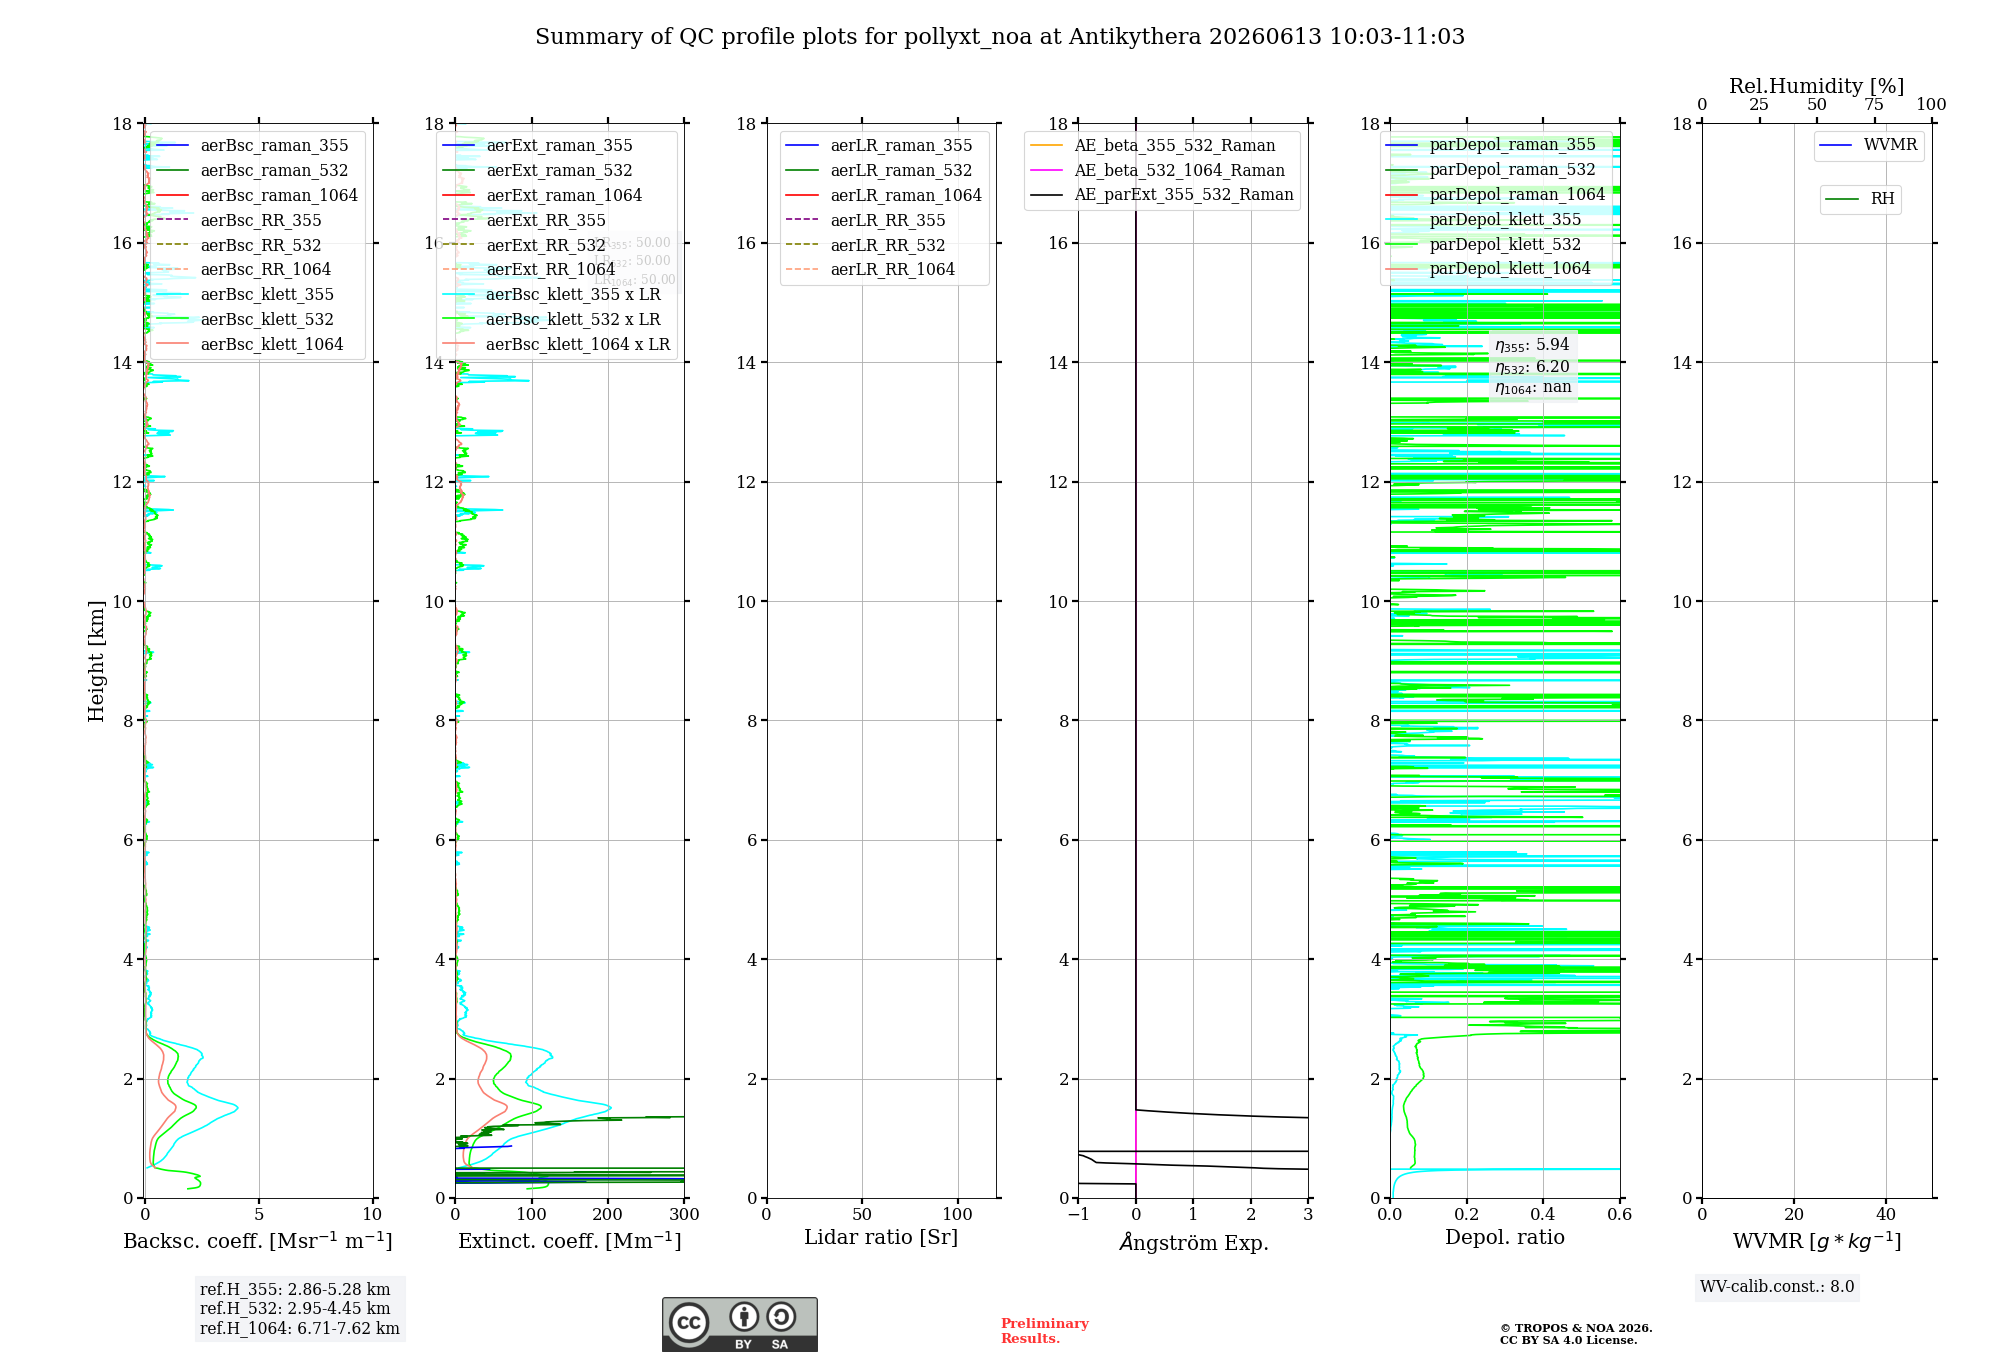This screenshot has width=2000, height=1360.
Task: Click the 'Depol. ratio' axis label
Action: [1505, 1238]
